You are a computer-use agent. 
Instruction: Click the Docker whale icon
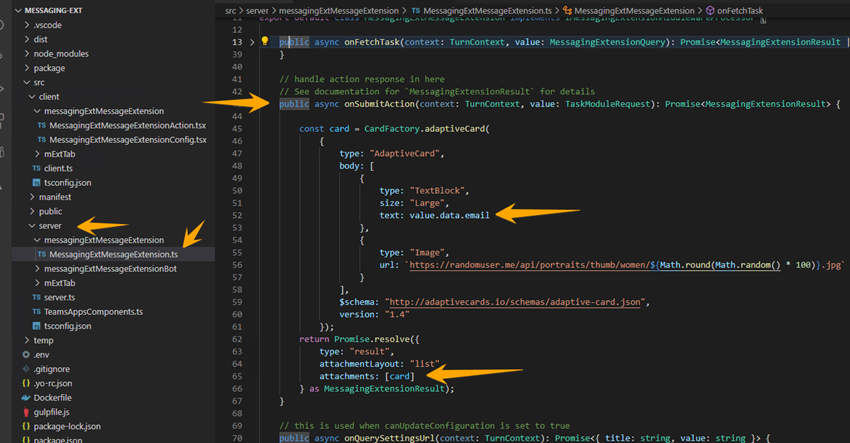coord(26,397)
